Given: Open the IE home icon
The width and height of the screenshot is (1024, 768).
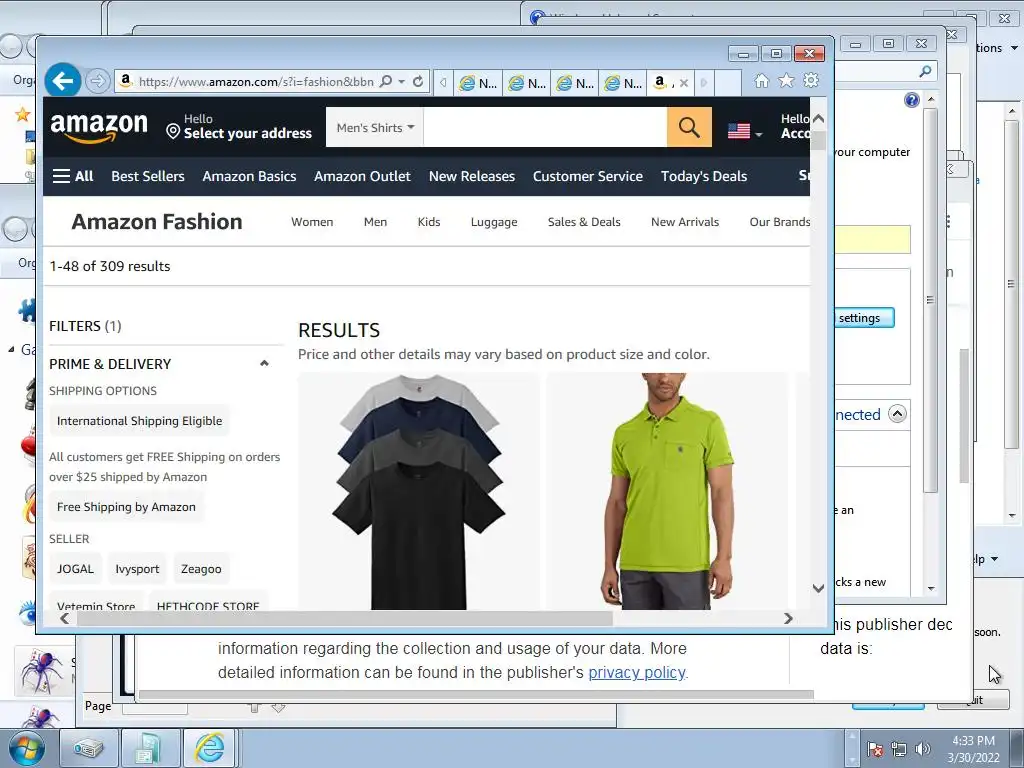Looking at the screenshot, I should coord(761,80).
